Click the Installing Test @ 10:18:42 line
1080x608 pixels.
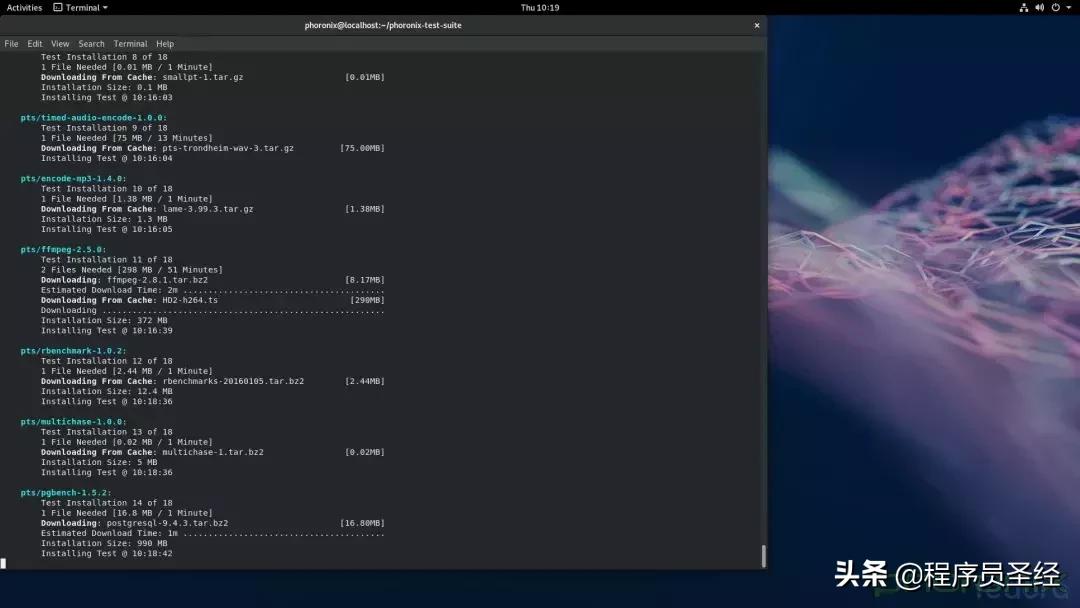click(x=104, y=553)
